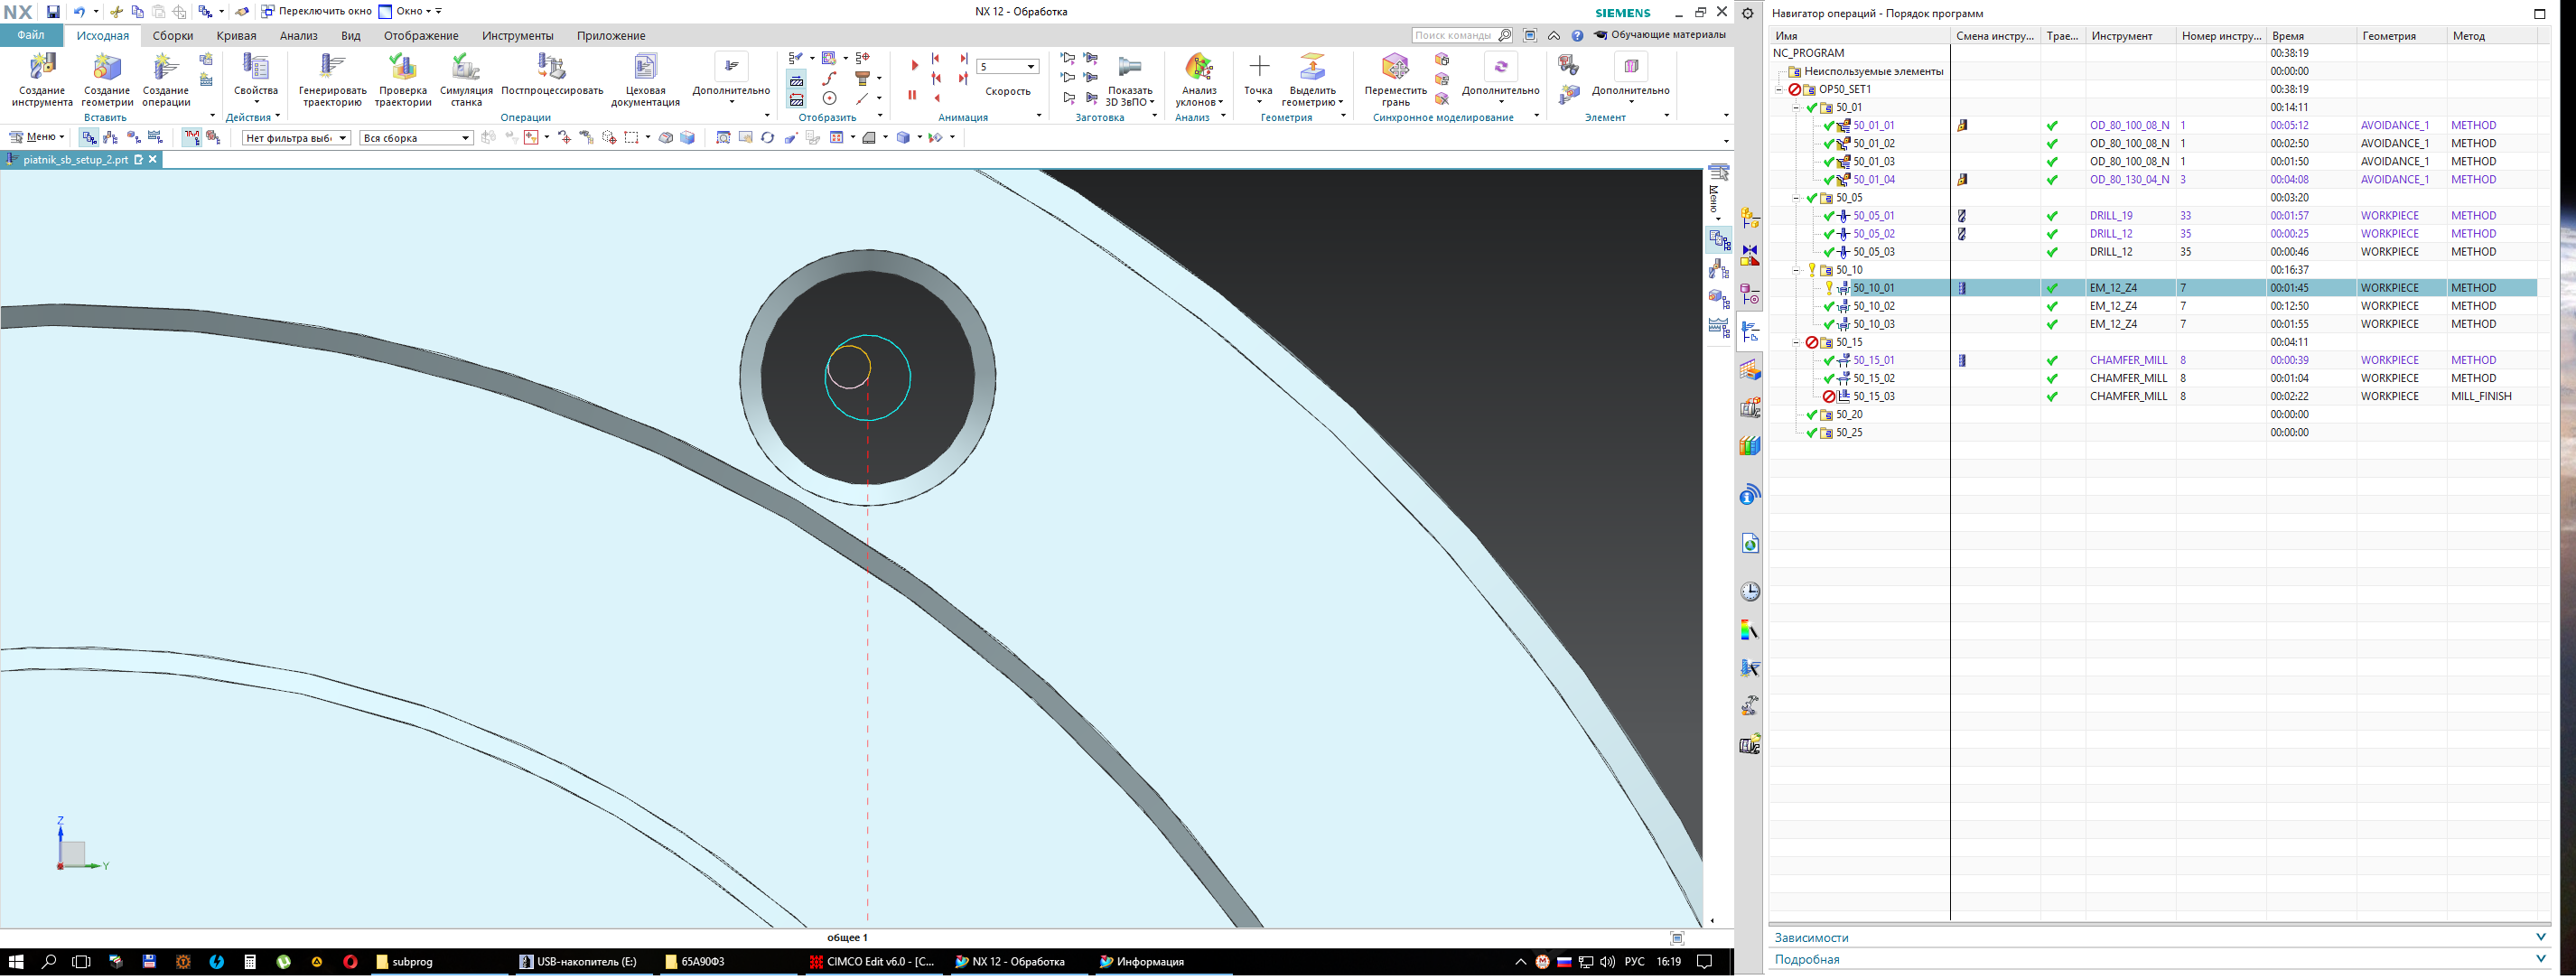Open CIMCO Edit from the taskbar

[x=871, y=962]
